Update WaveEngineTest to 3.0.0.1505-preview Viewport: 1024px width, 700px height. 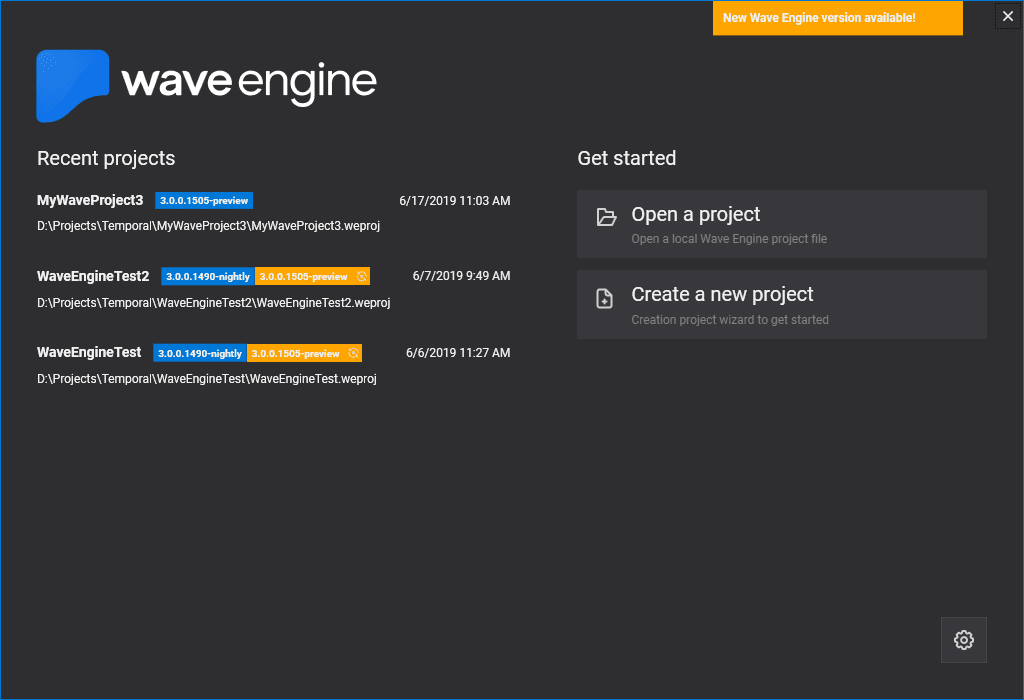304,353
